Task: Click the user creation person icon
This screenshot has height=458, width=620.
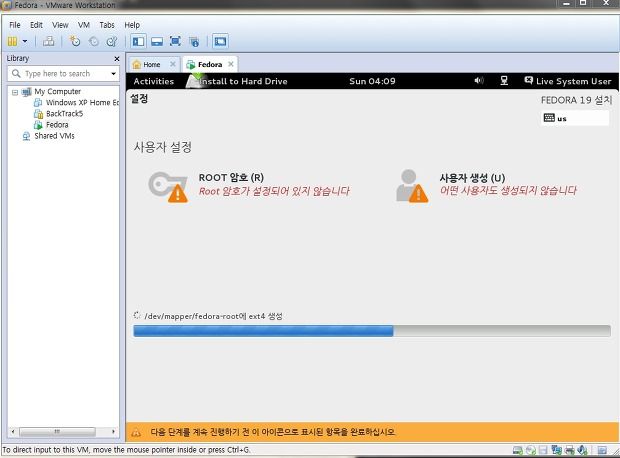Action: [412, 186]
